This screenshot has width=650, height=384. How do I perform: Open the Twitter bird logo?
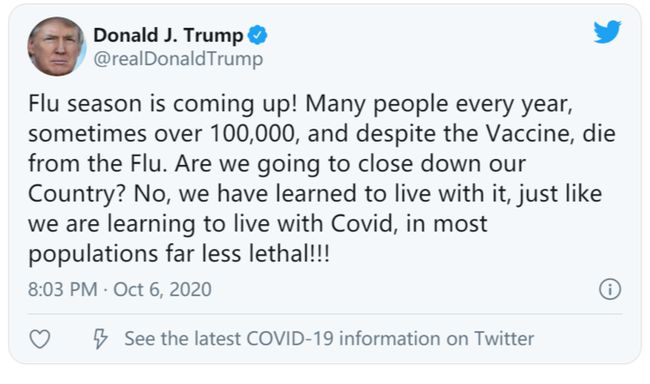click(607, 32)
